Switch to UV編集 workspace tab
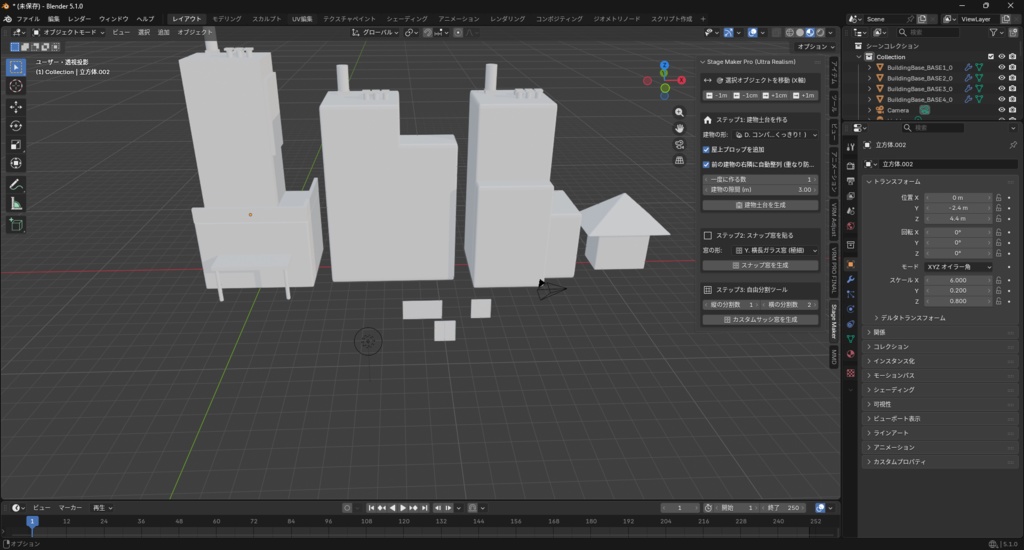Screen dimensions: 1024x550 [302, 19]
